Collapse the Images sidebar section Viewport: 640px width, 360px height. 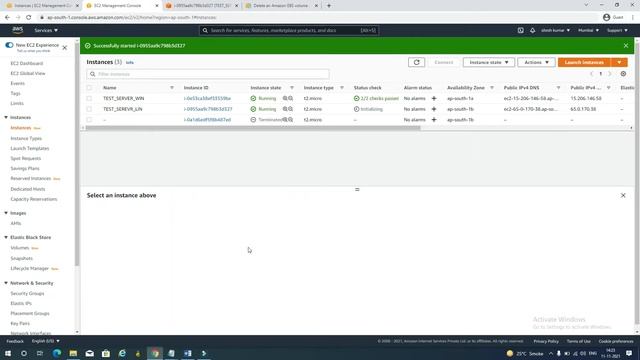pos(6,213)
